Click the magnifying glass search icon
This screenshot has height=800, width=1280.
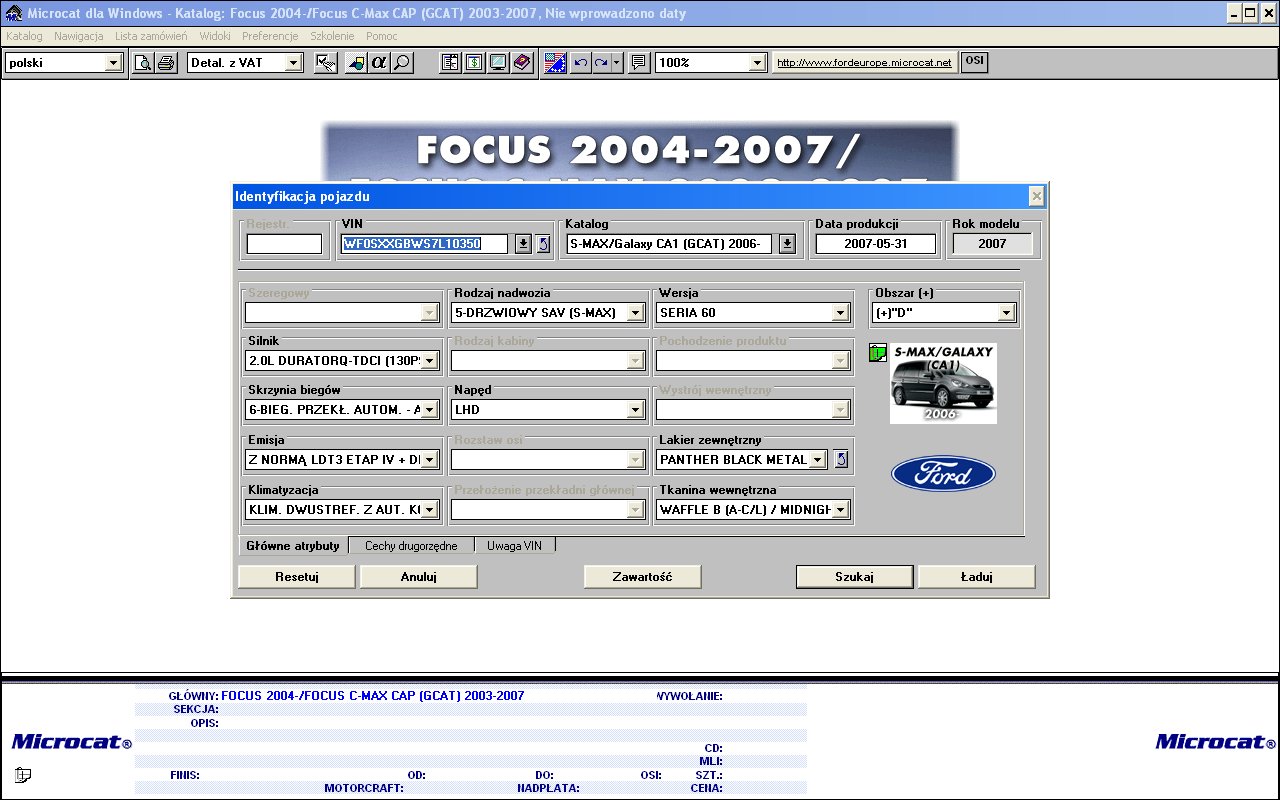point(402,63)
